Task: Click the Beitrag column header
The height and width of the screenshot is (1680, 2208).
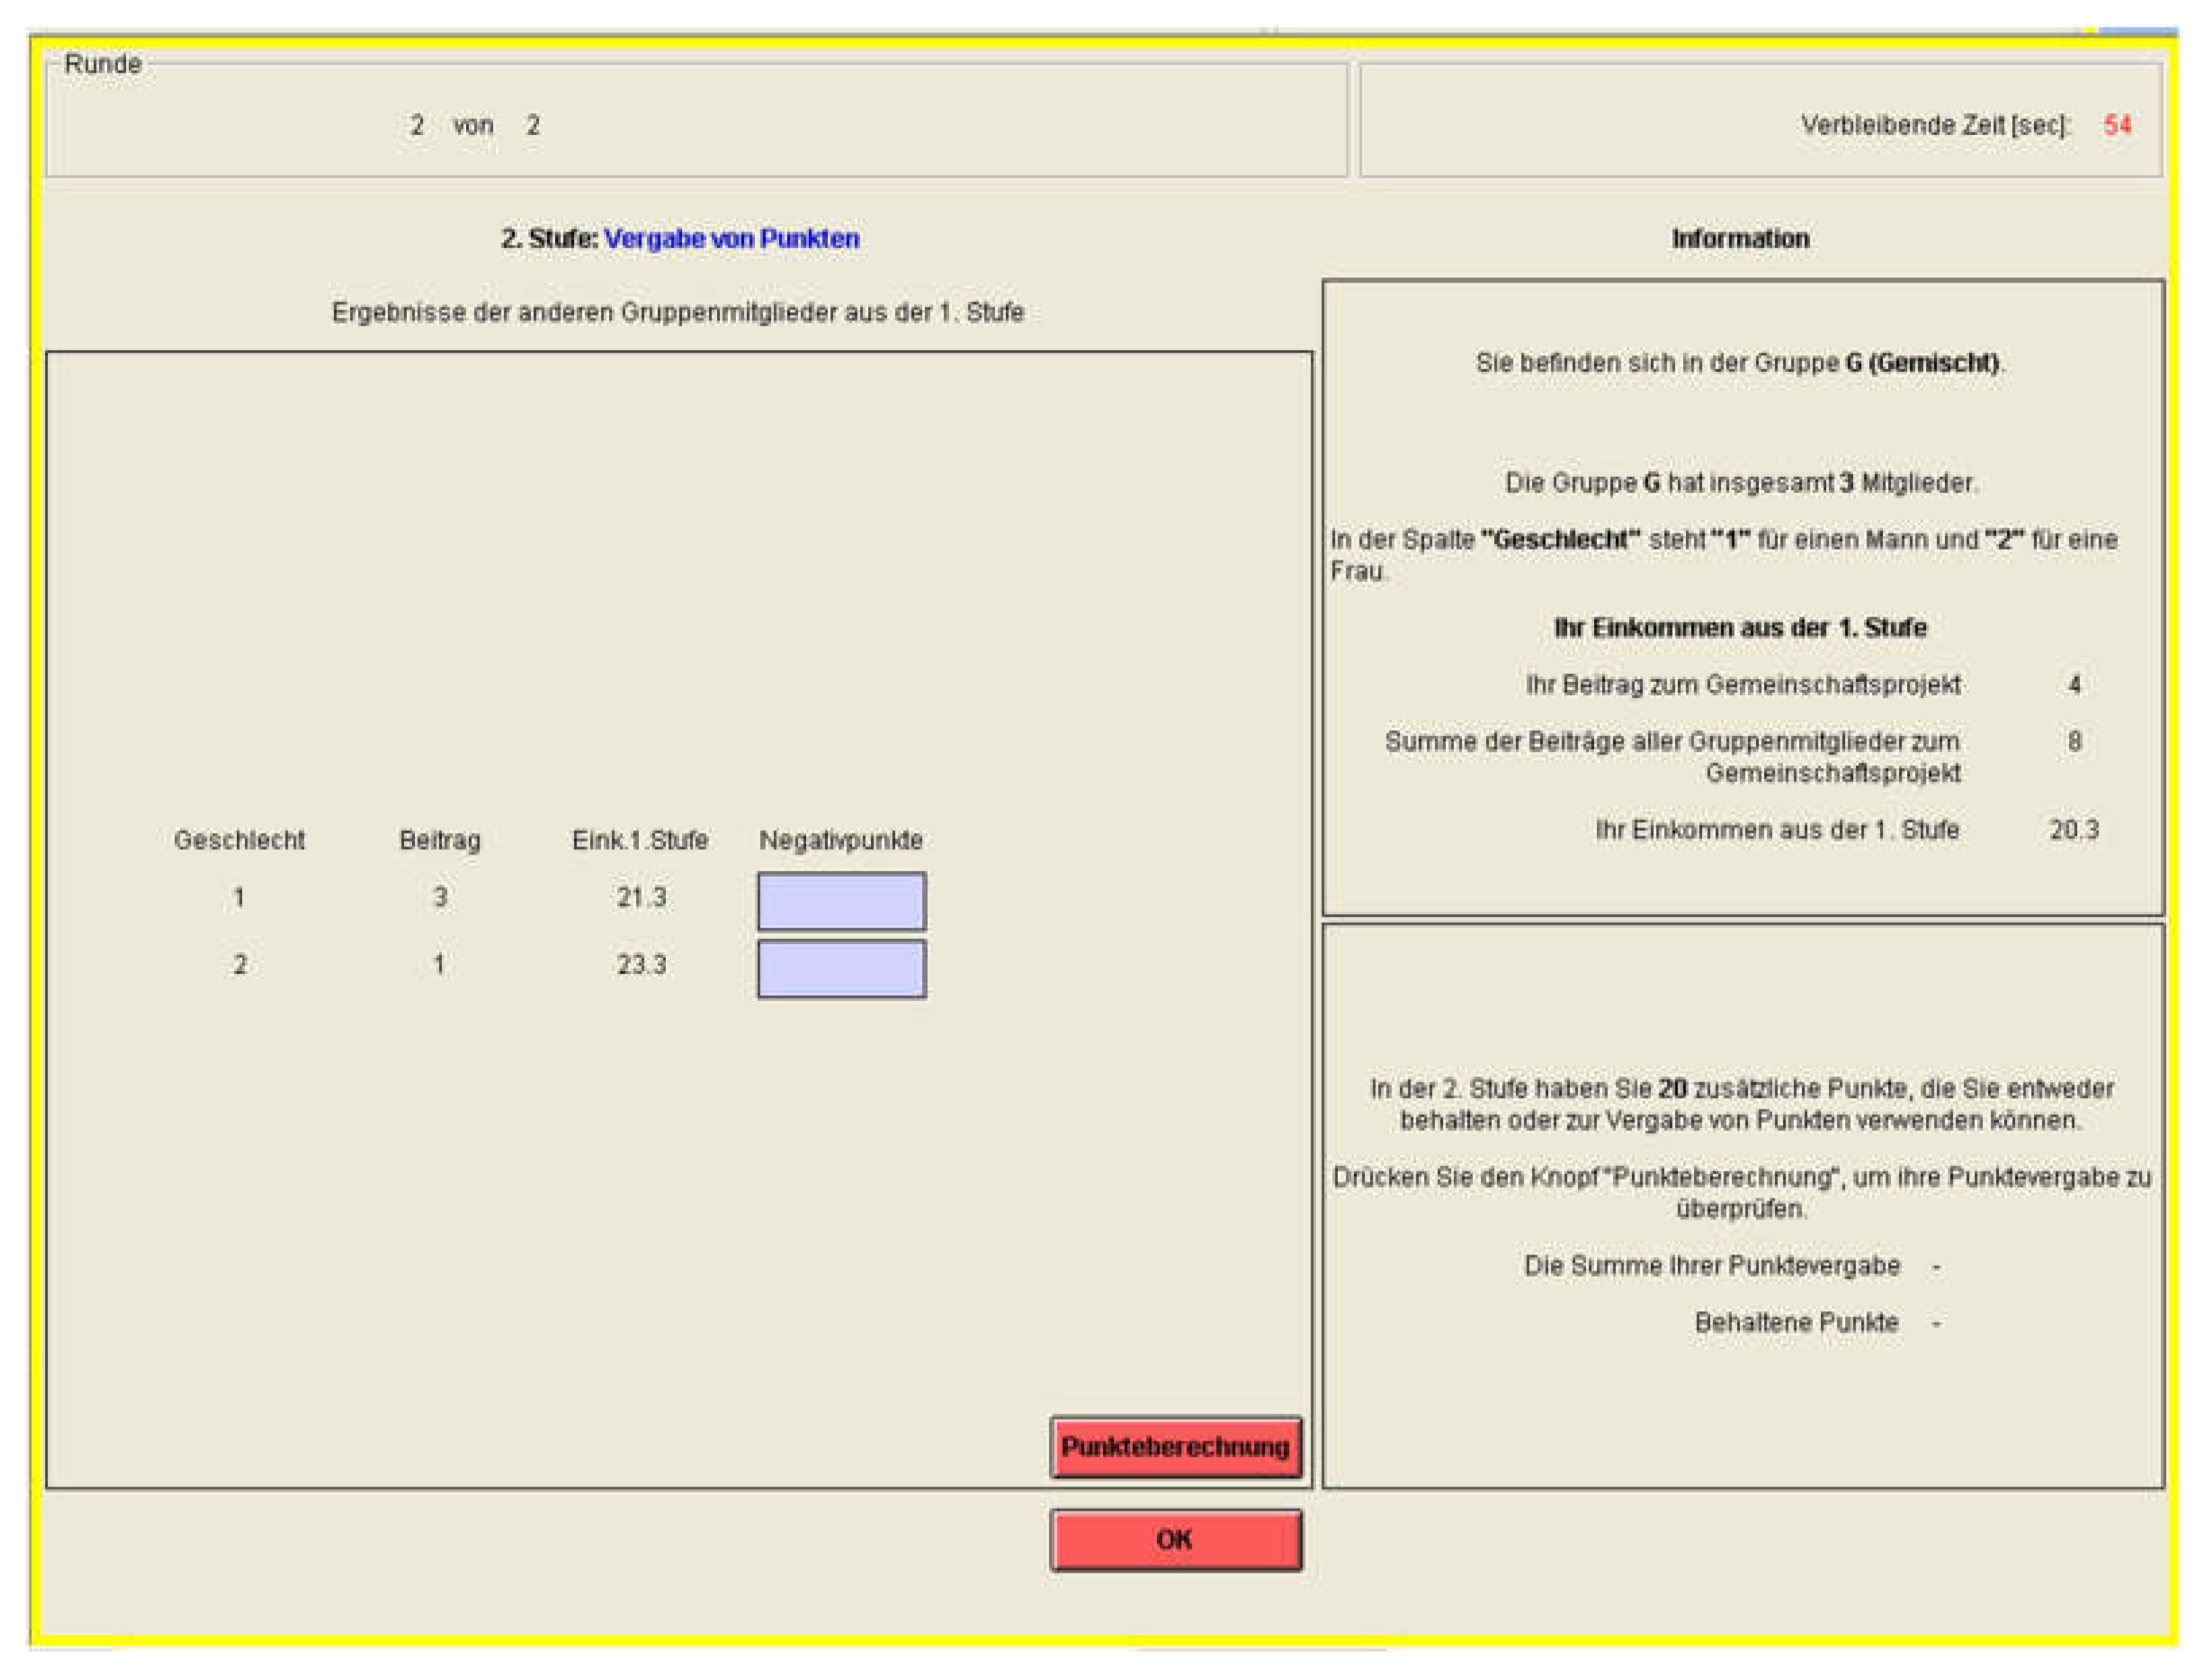Action: pyautogui.click(x=439, y=840)
